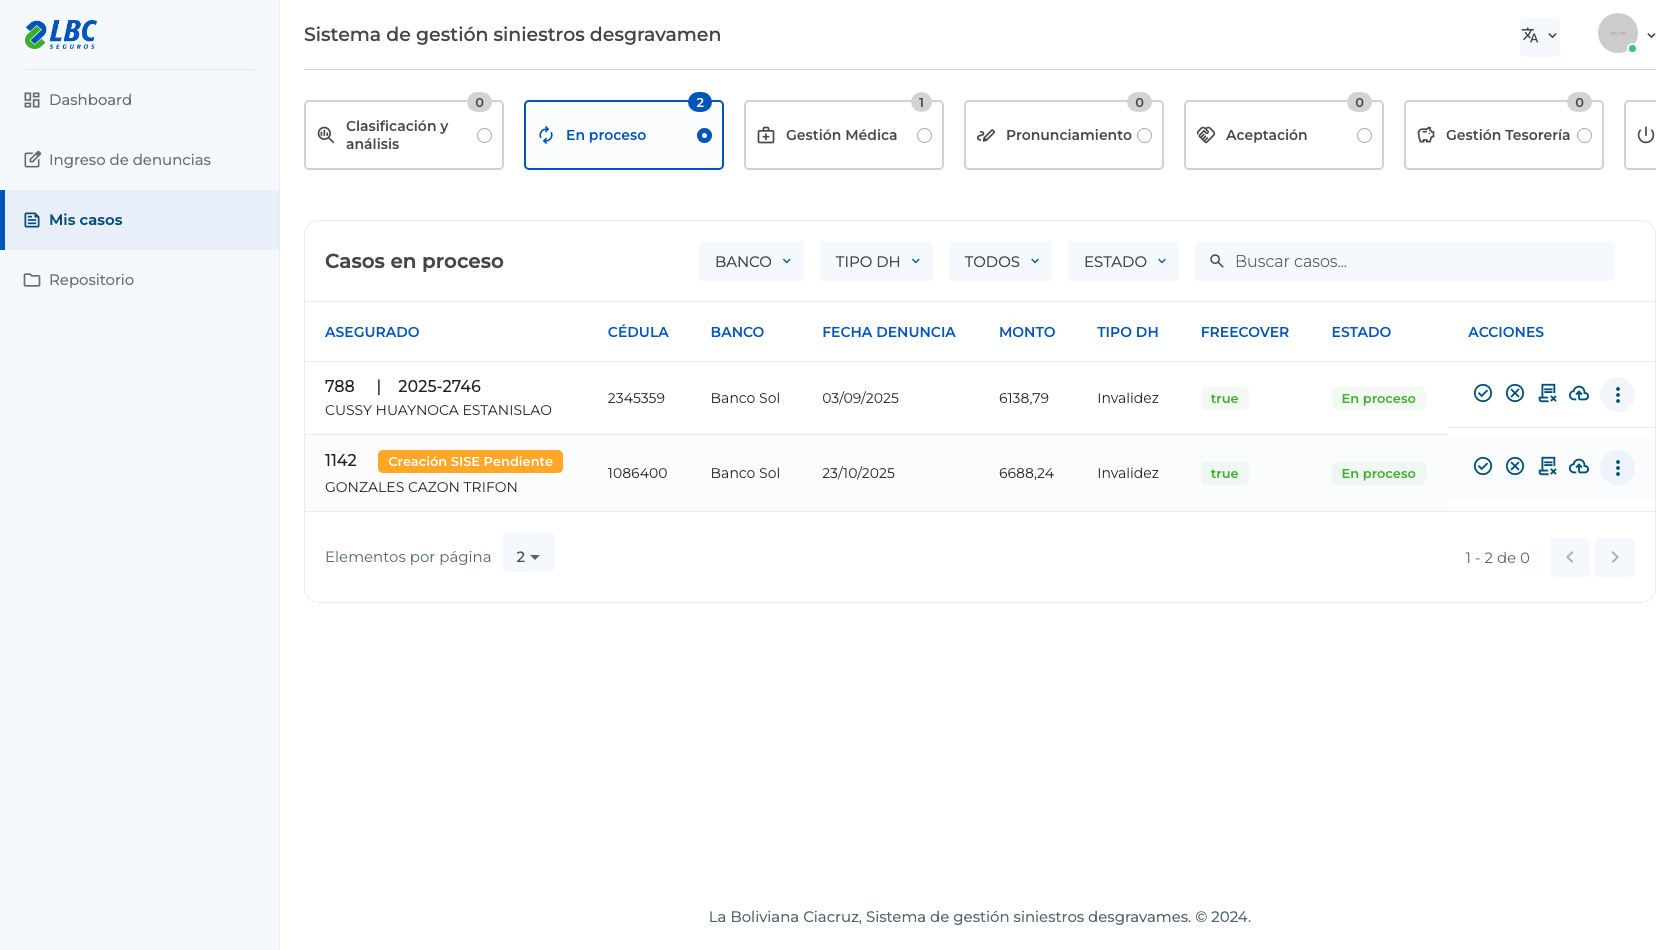Switch to the Pronunciamiento stage label
The height and width of the screenshot is (950, 1680).
tap(1068, 135)
